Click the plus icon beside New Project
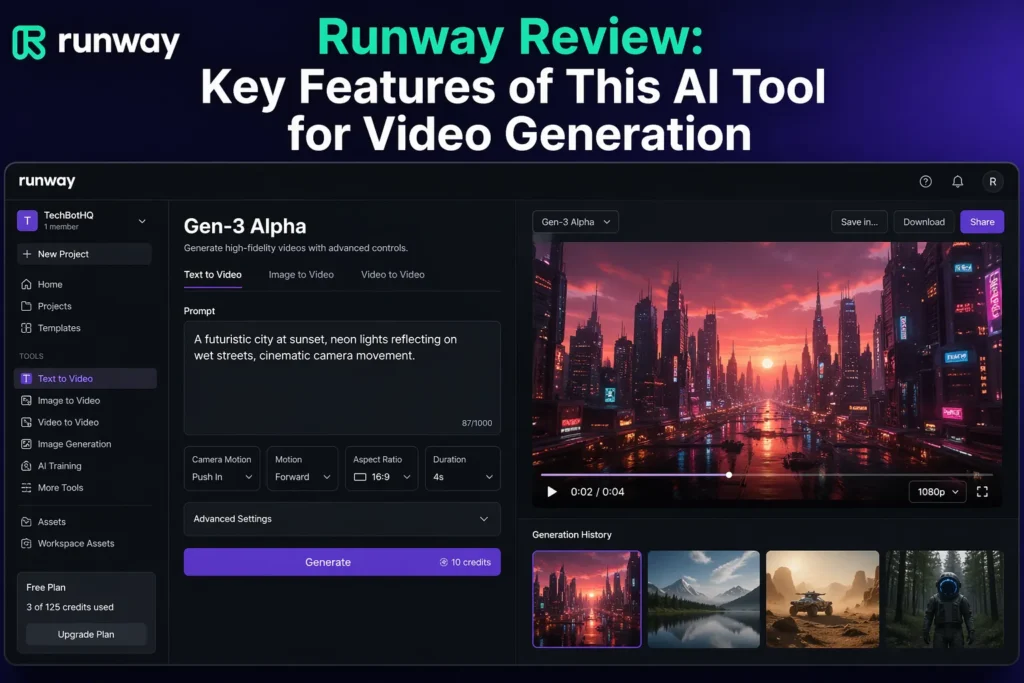The height and width of the screenshot is (683, 1024). coord(27,254)
